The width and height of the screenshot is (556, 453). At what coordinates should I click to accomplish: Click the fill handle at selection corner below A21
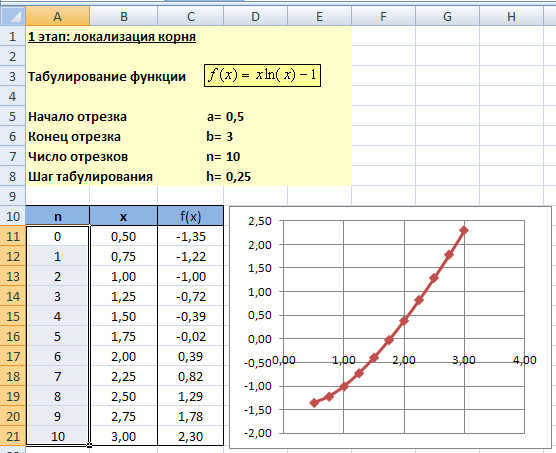click(89, 445)
